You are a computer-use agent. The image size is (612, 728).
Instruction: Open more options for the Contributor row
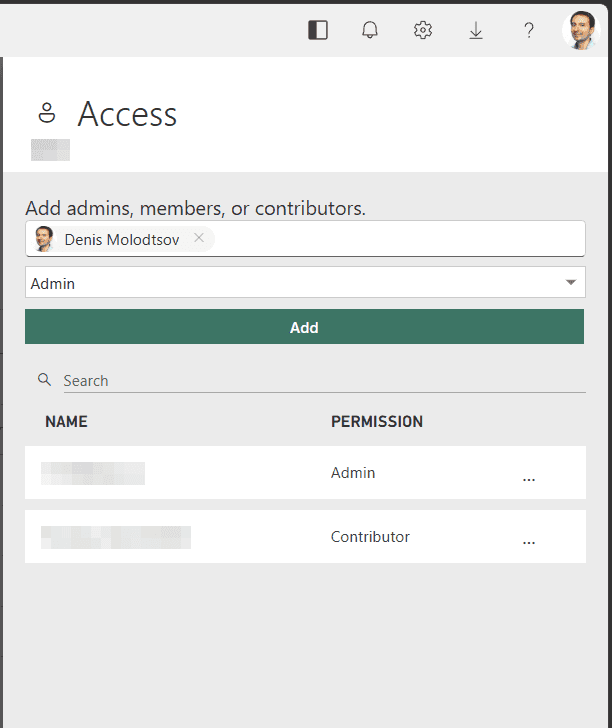pos(529,542)
